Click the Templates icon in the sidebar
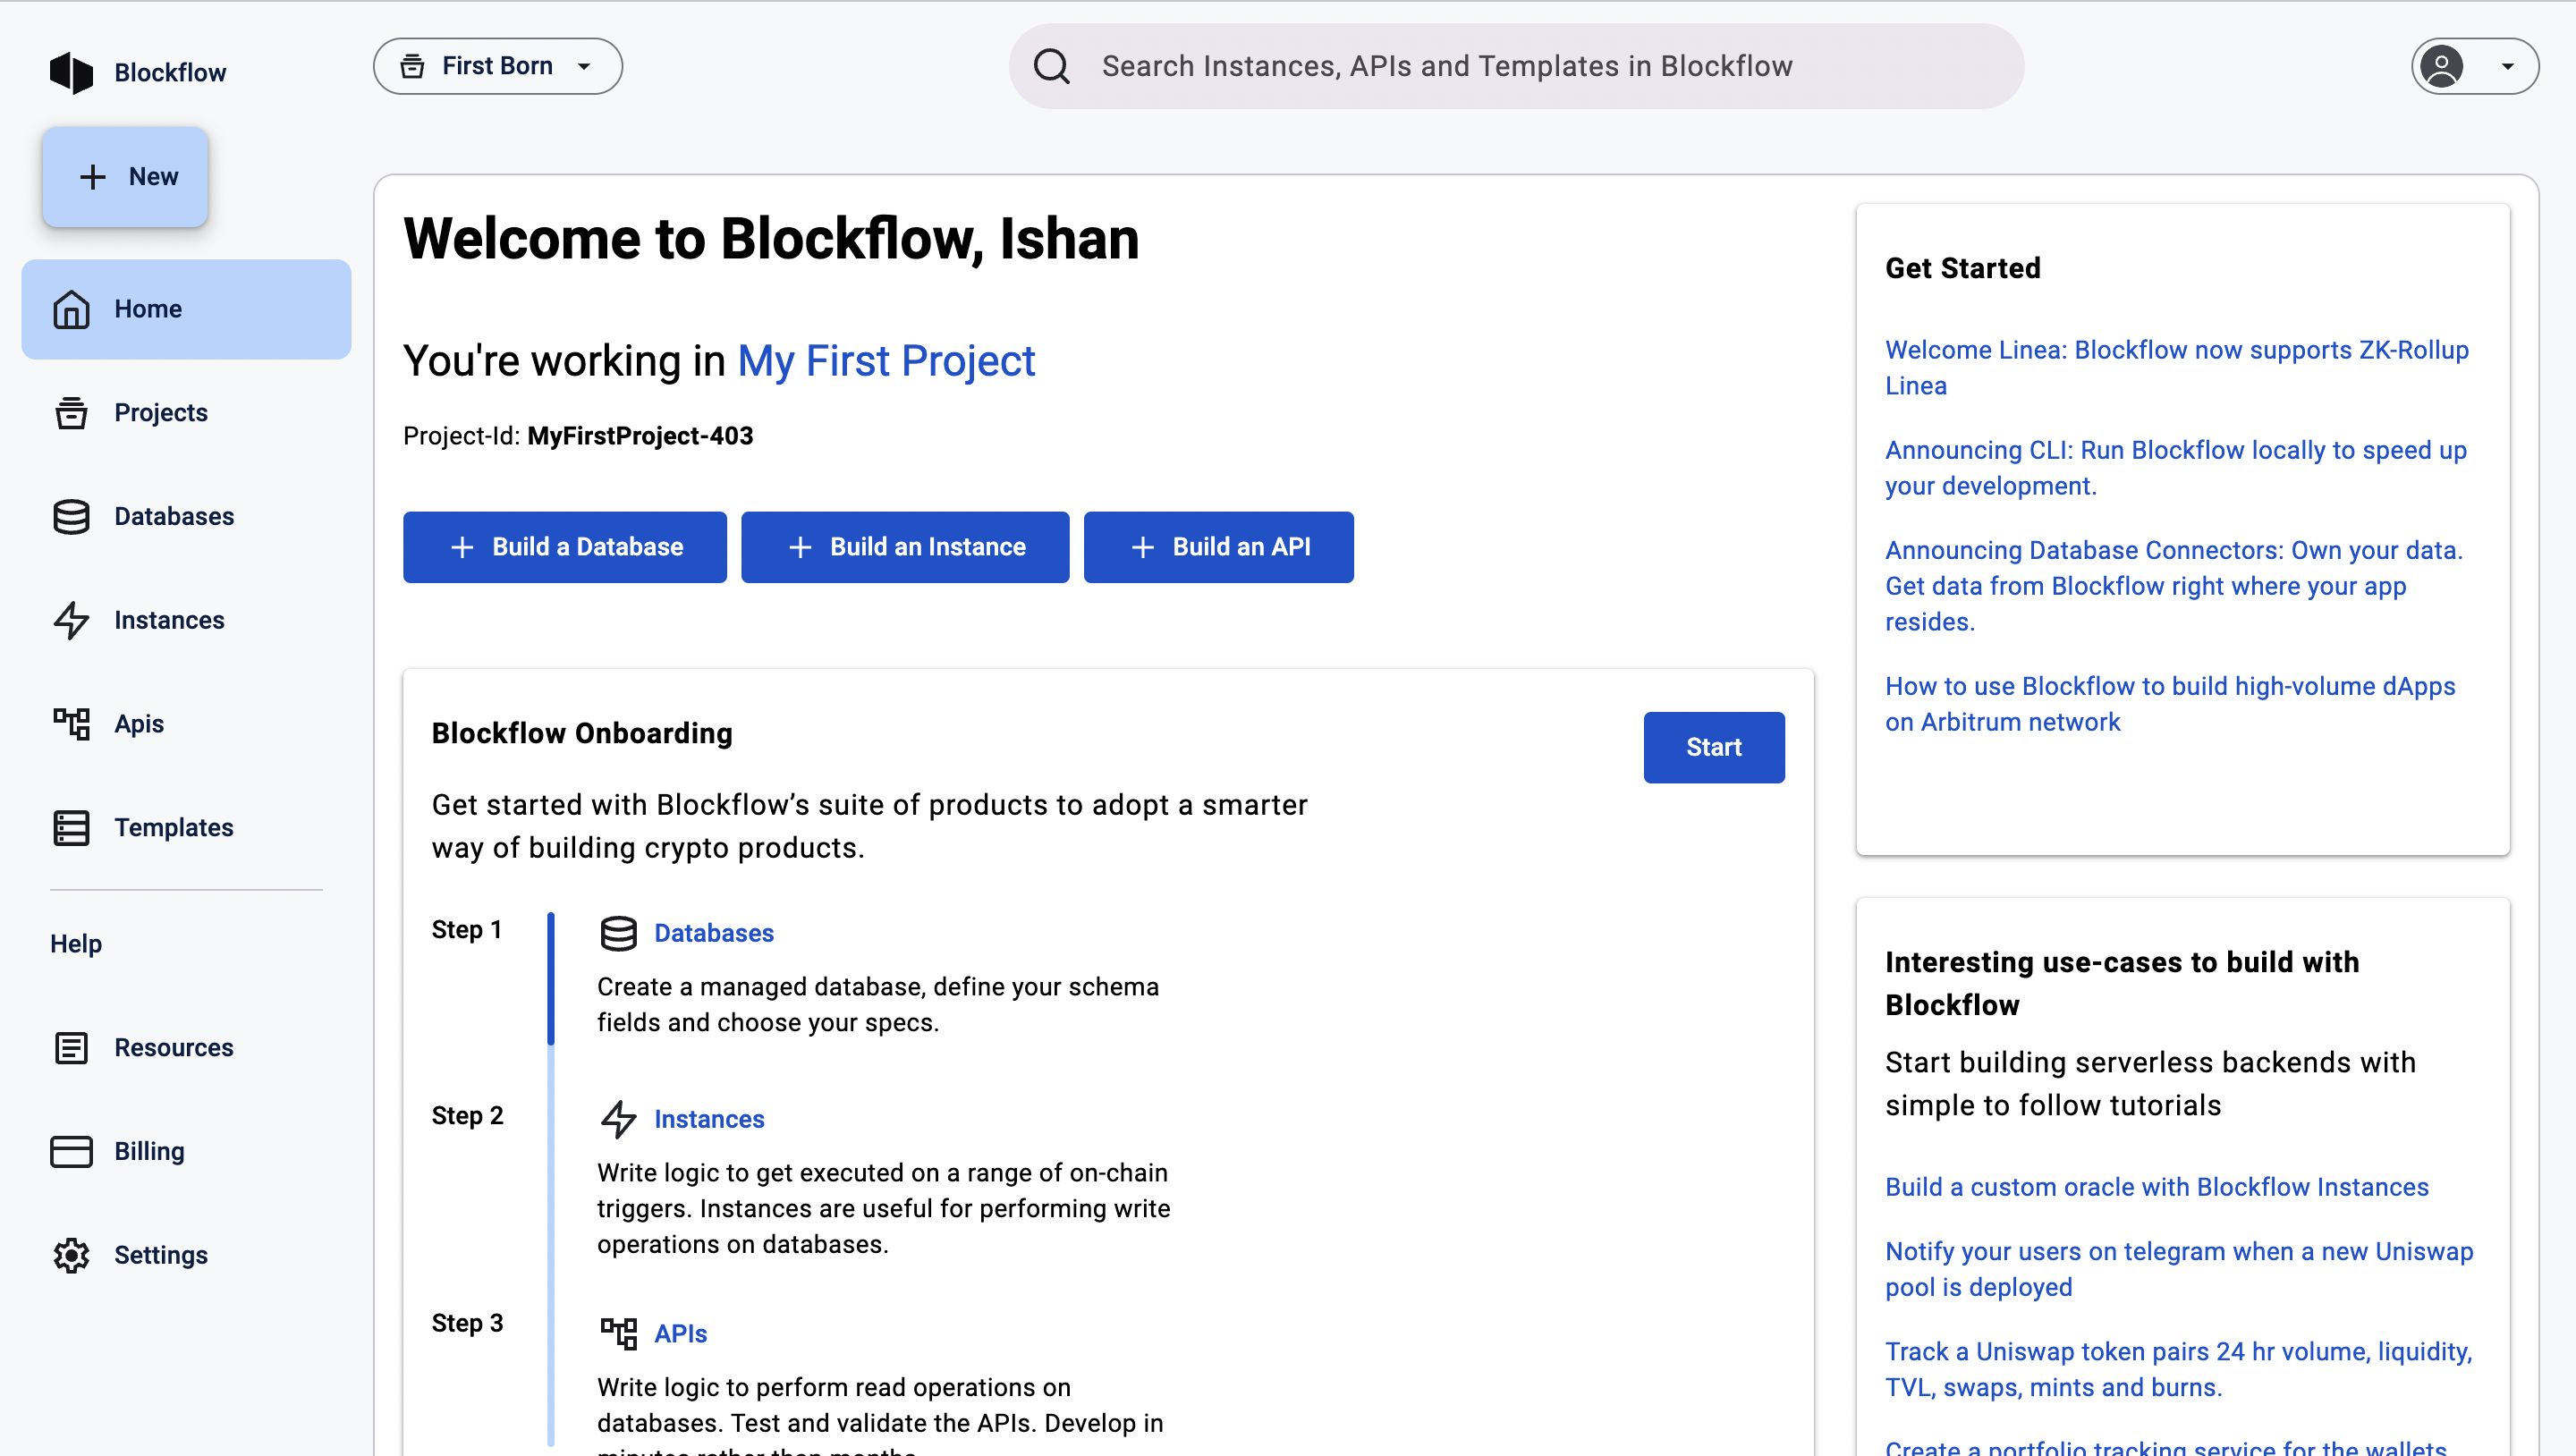Viewport: 2576px width, 1456px height. pos(70,827)
